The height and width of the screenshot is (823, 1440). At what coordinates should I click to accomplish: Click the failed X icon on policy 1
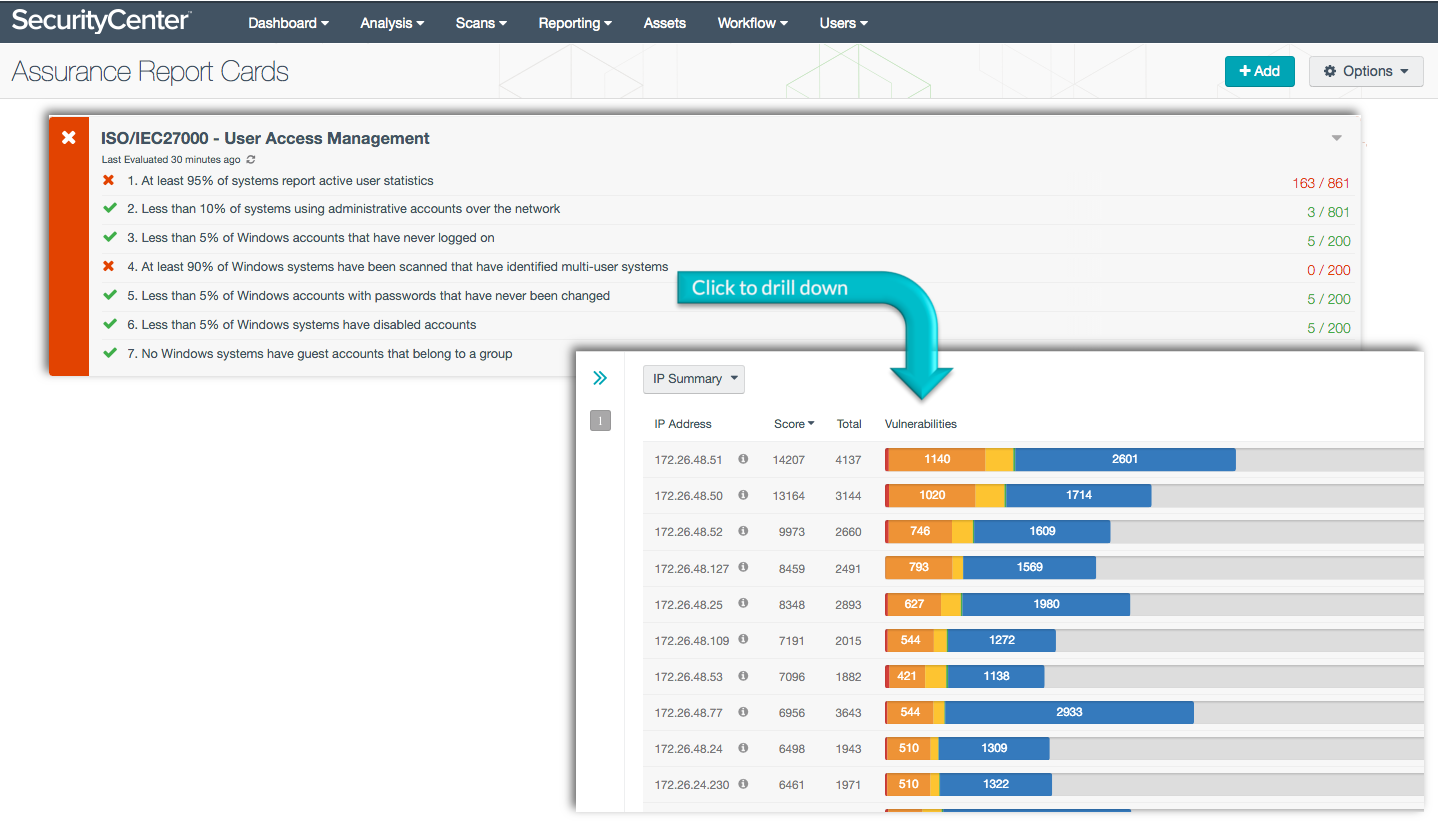(109, 181)
